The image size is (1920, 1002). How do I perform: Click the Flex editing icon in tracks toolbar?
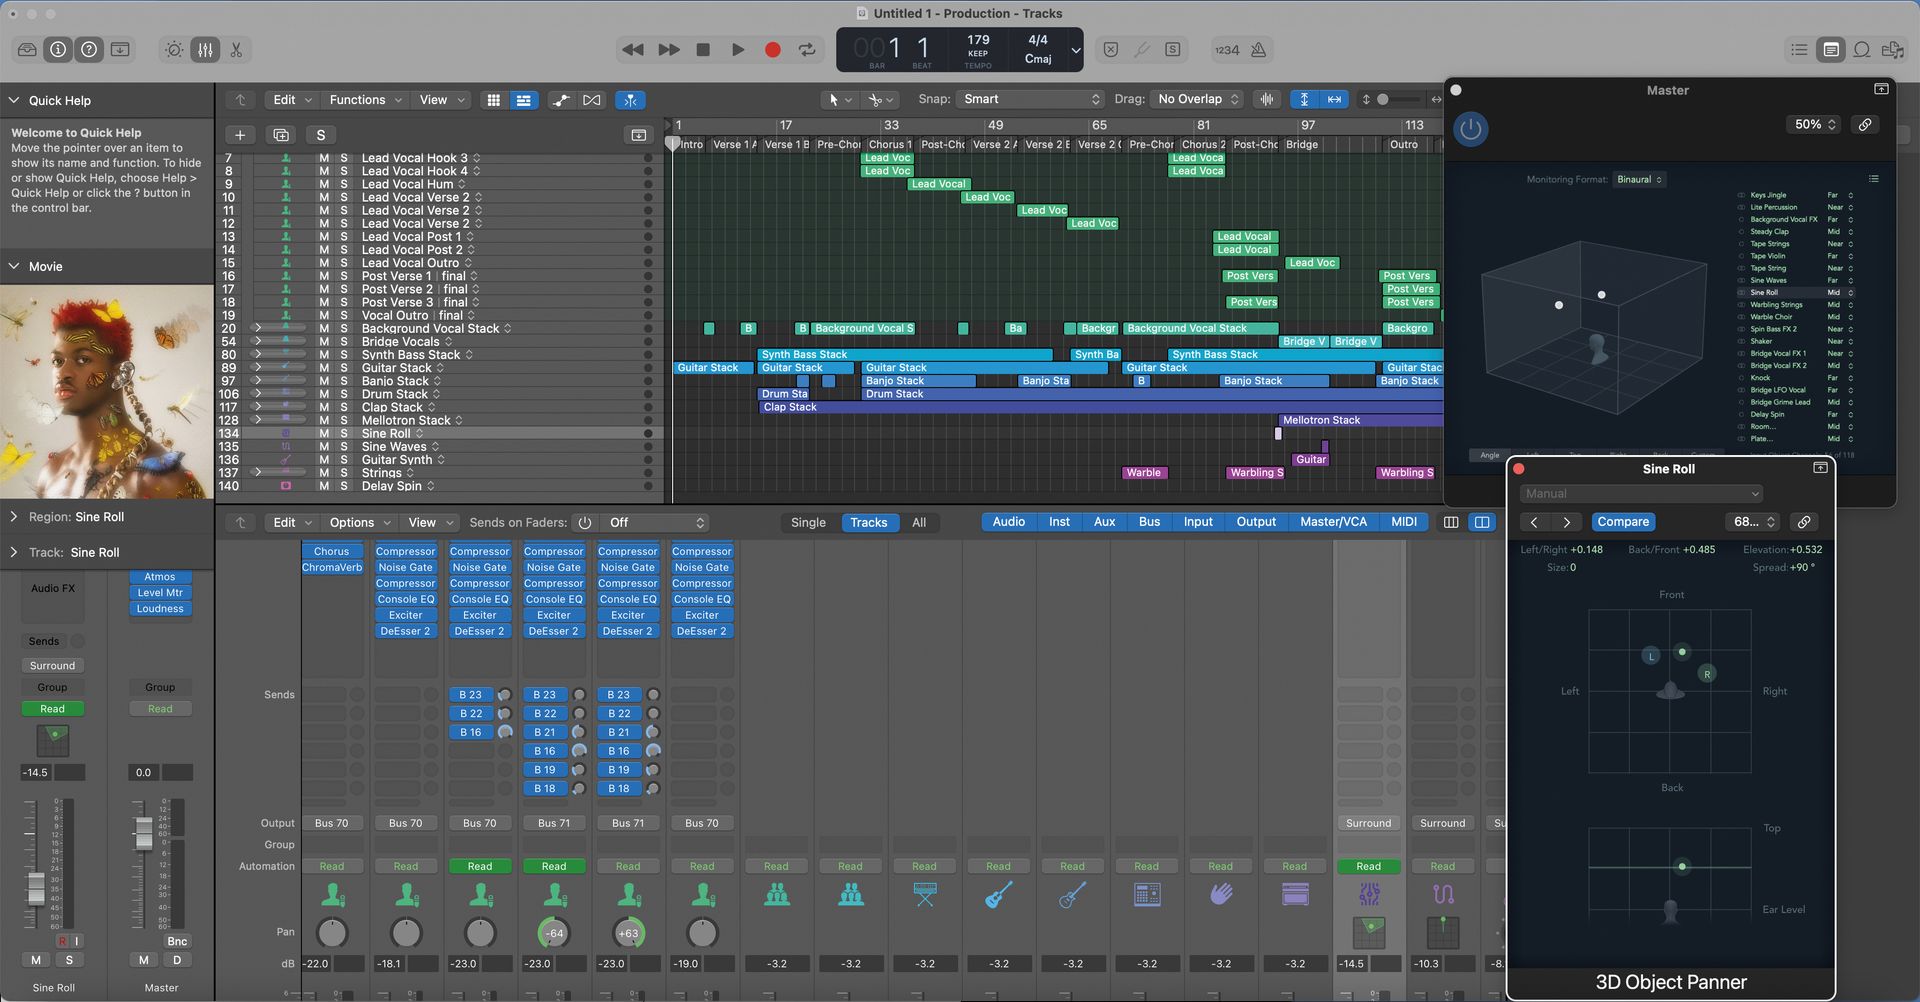(x=630, y=99)
